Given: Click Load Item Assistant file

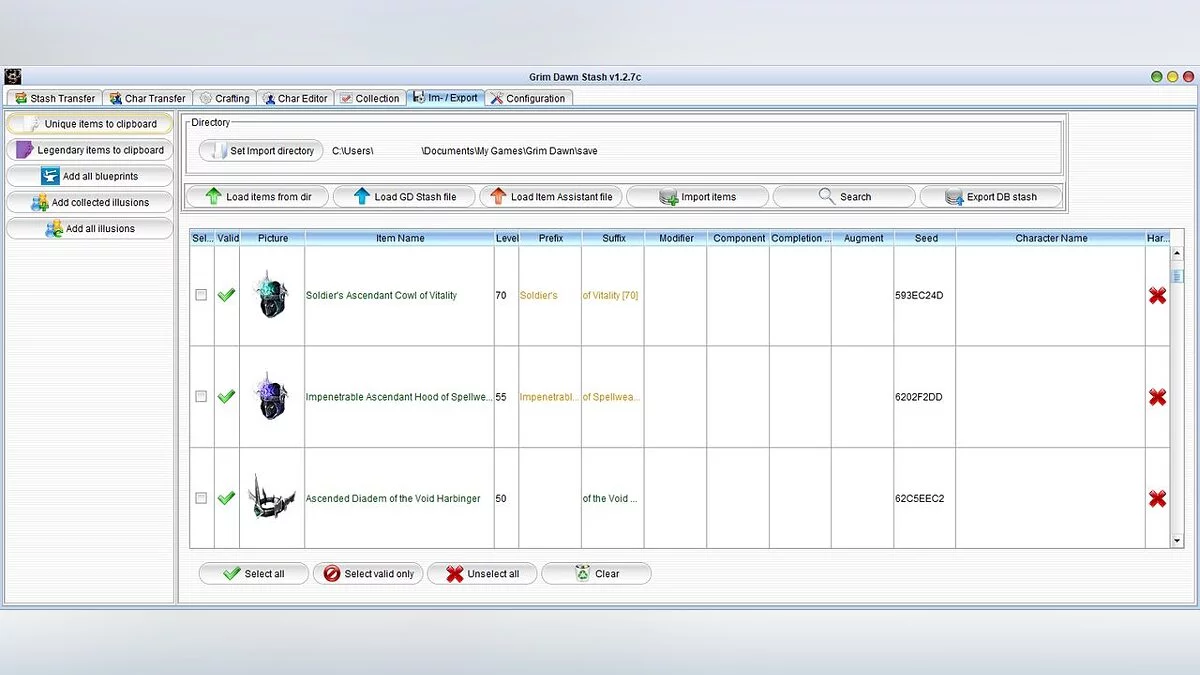Looking at the screenshot, I should (x=550, y=197).
